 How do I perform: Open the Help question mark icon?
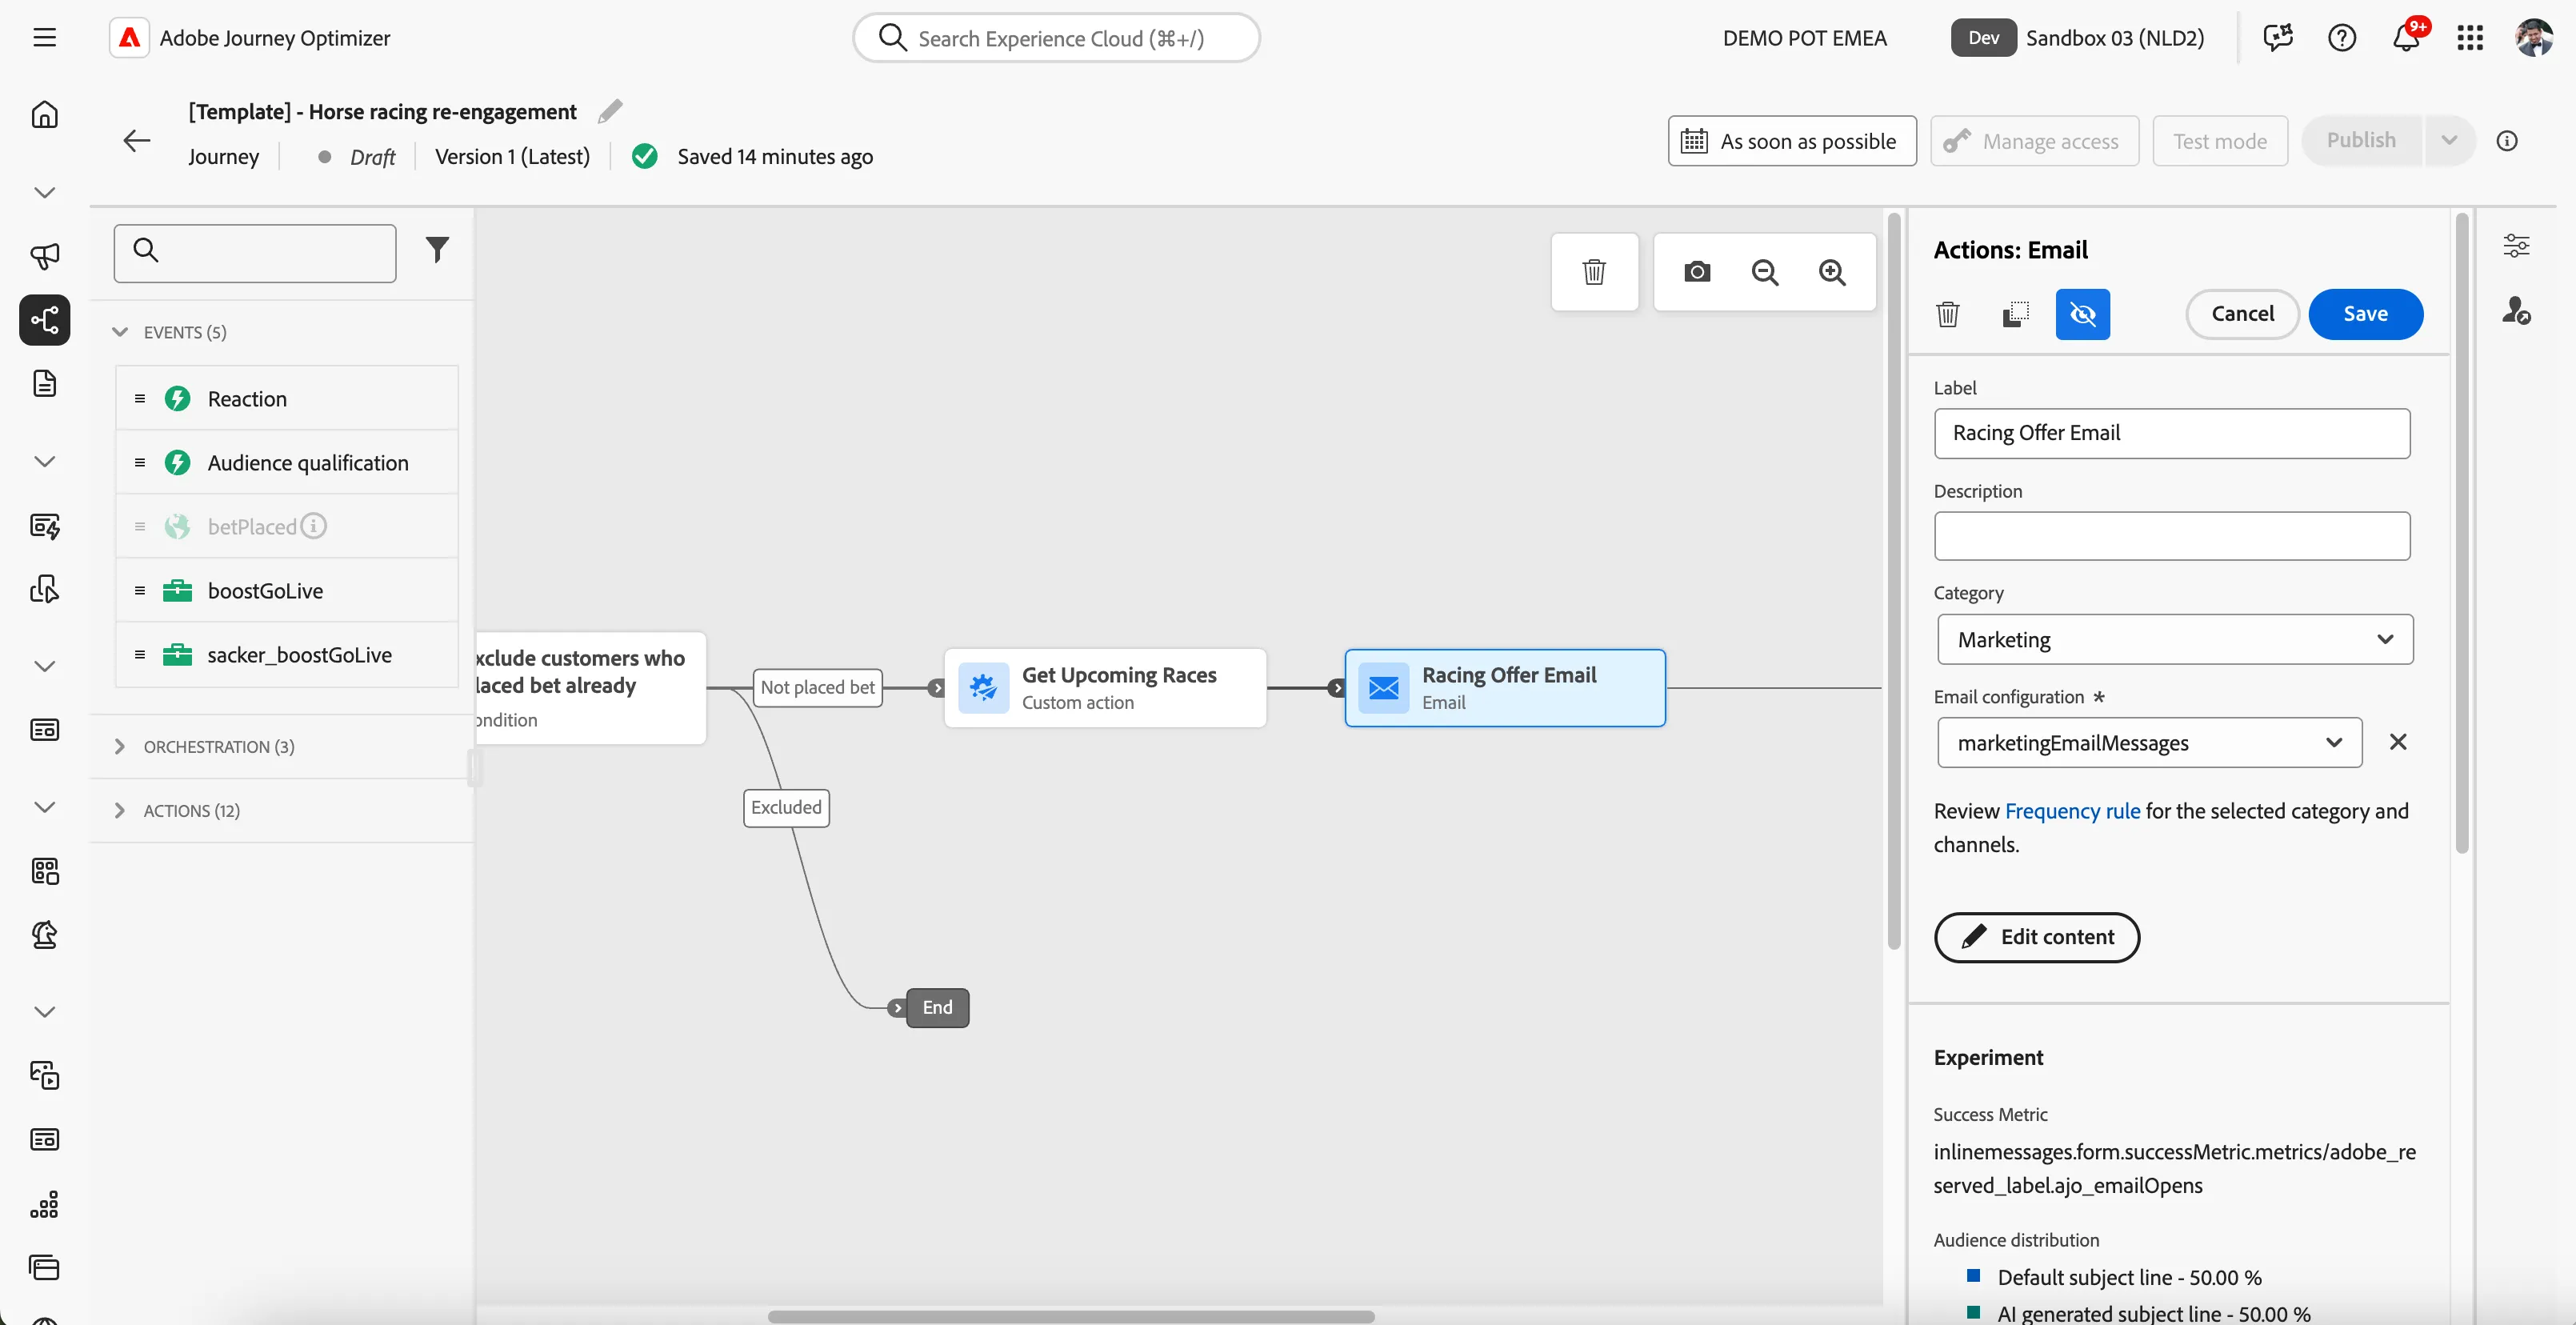[x=2342, y=38]
